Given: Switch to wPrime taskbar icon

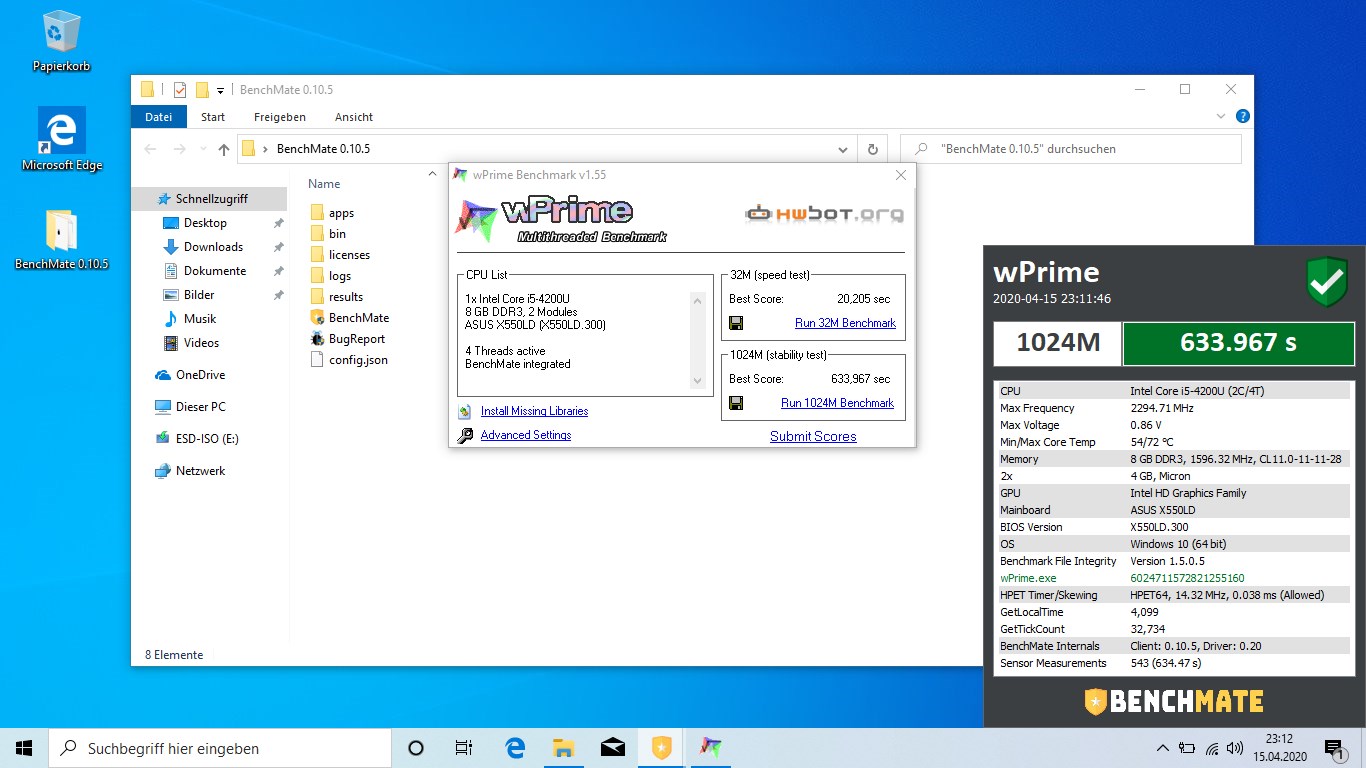Looking at the screenshot, I should (710, 748).
